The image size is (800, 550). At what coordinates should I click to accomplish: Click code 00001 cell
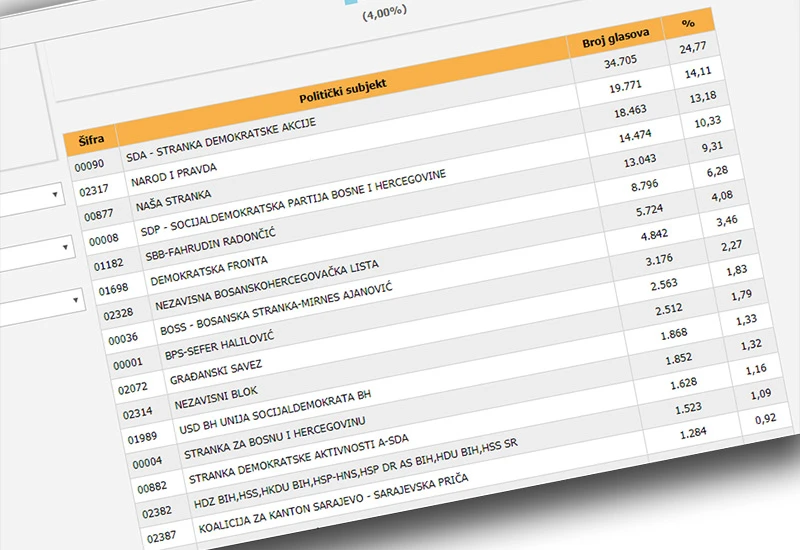(x=128, y=363)
